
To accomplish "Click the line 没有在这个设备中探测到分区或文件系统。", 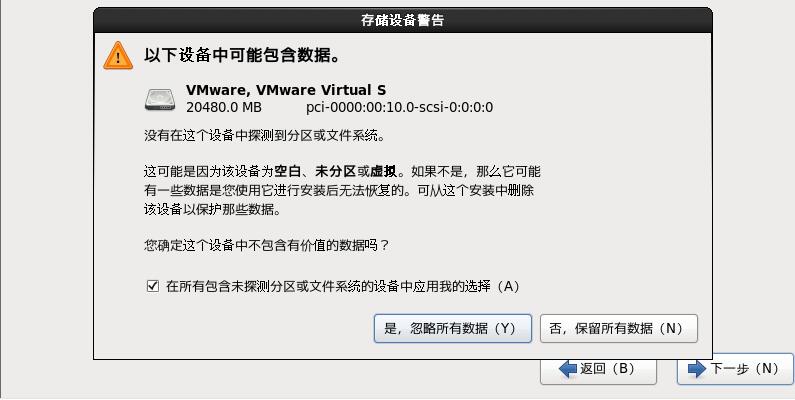I will 265,136.
